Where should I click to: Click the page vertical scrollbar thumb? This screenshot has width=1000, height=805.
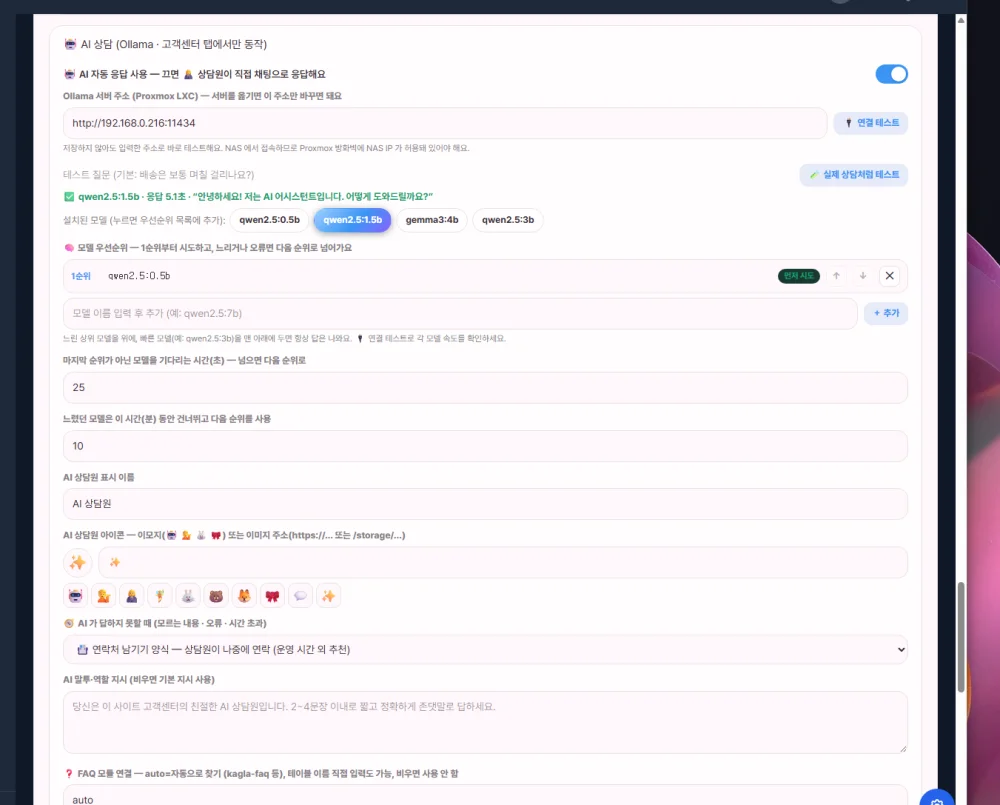[960, 637]
